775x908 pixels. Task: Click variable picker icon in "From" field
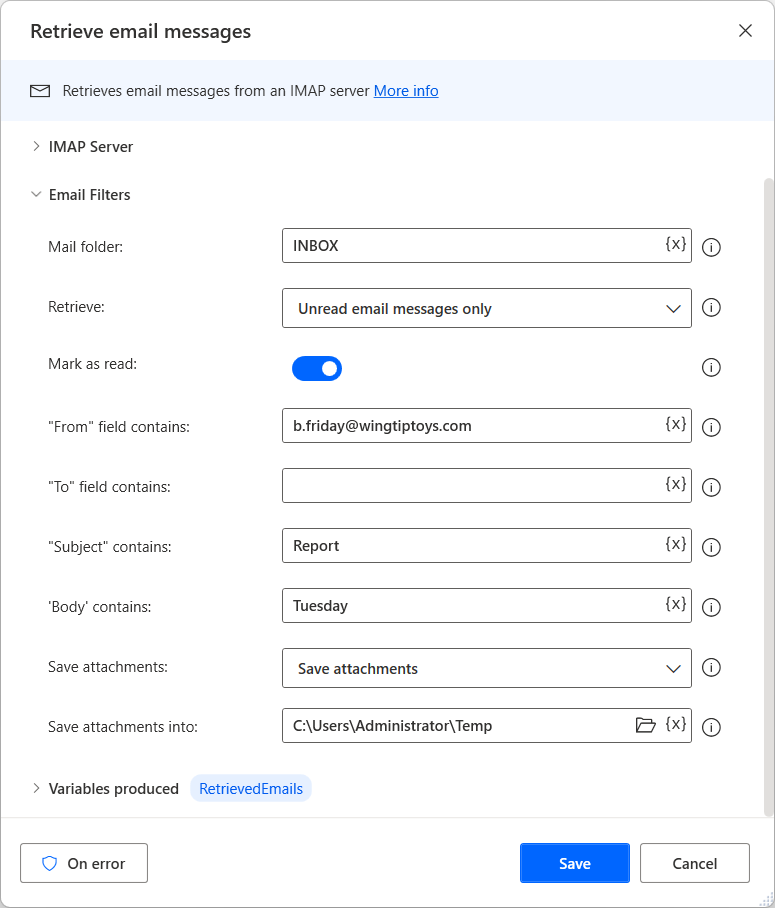[x=676, y=424]
